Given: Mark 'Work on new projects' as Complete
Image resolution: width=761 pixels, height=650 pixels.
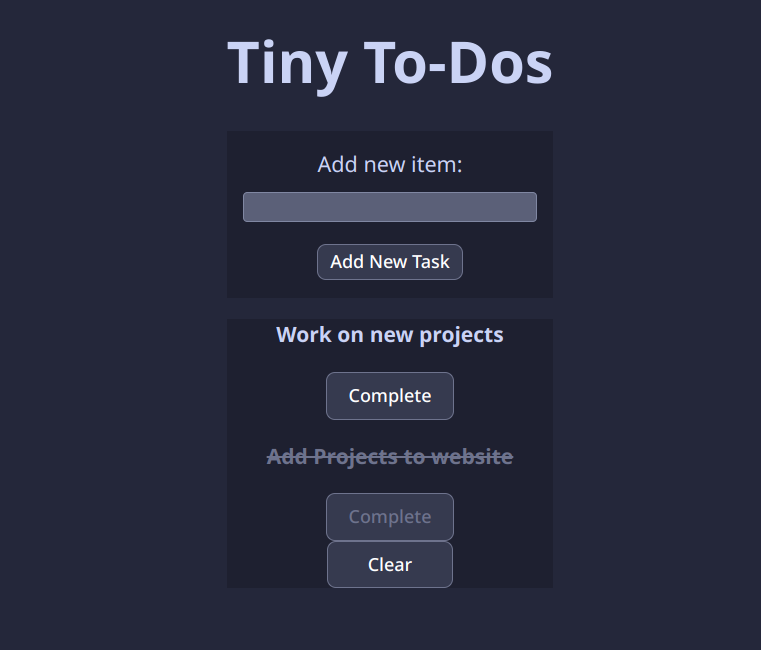Looking at the screenshot, I should (390, 396).
